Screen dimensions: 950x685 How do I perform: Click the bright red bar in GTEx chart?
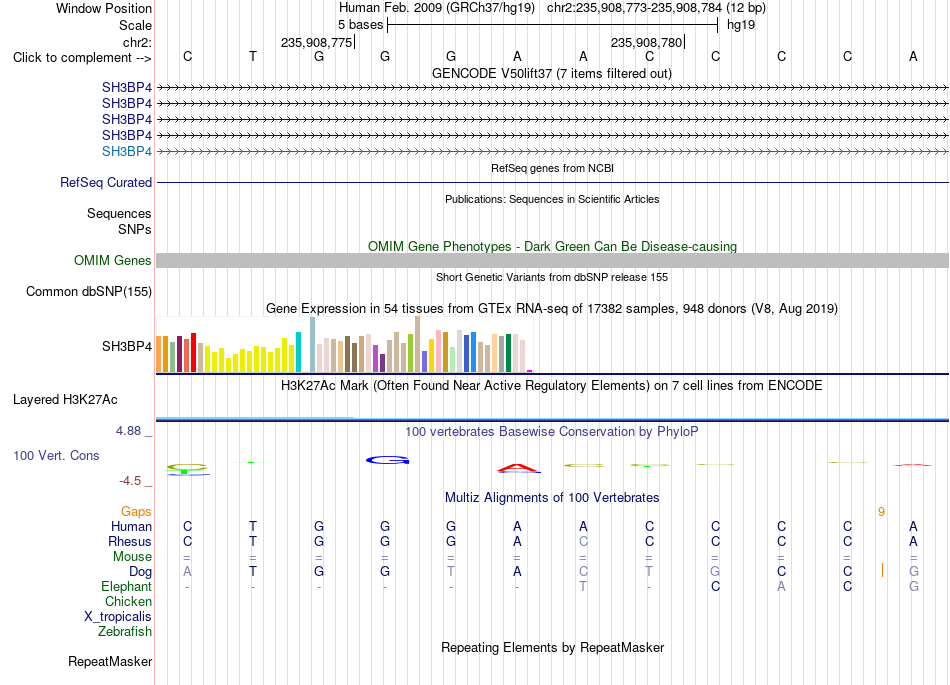point(193,352)
